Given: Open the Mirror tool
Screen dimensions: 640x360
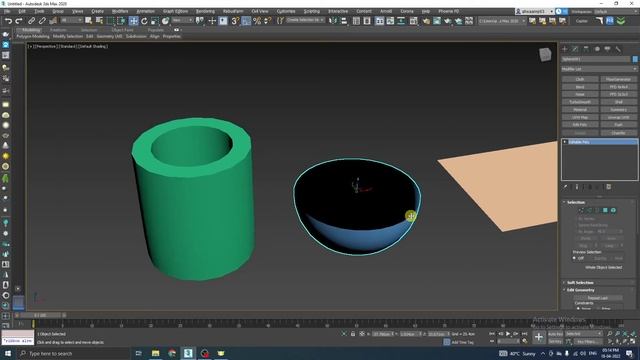Looking at the screenshot, I should [x=333, y=21].
